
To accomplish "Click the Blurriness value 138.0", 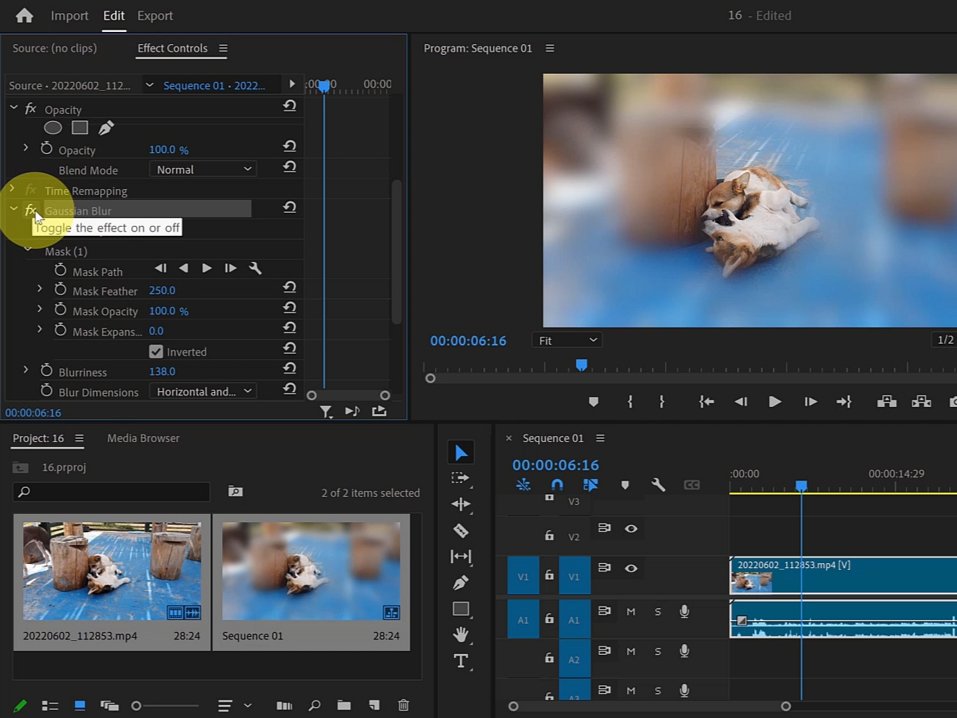I will [x=162, y=371].
